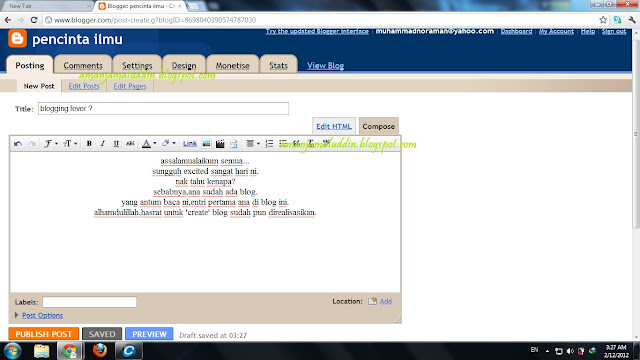Bookmark page with the star icon
This screenshot has height=360, width=640.
[x=603, y=20]
